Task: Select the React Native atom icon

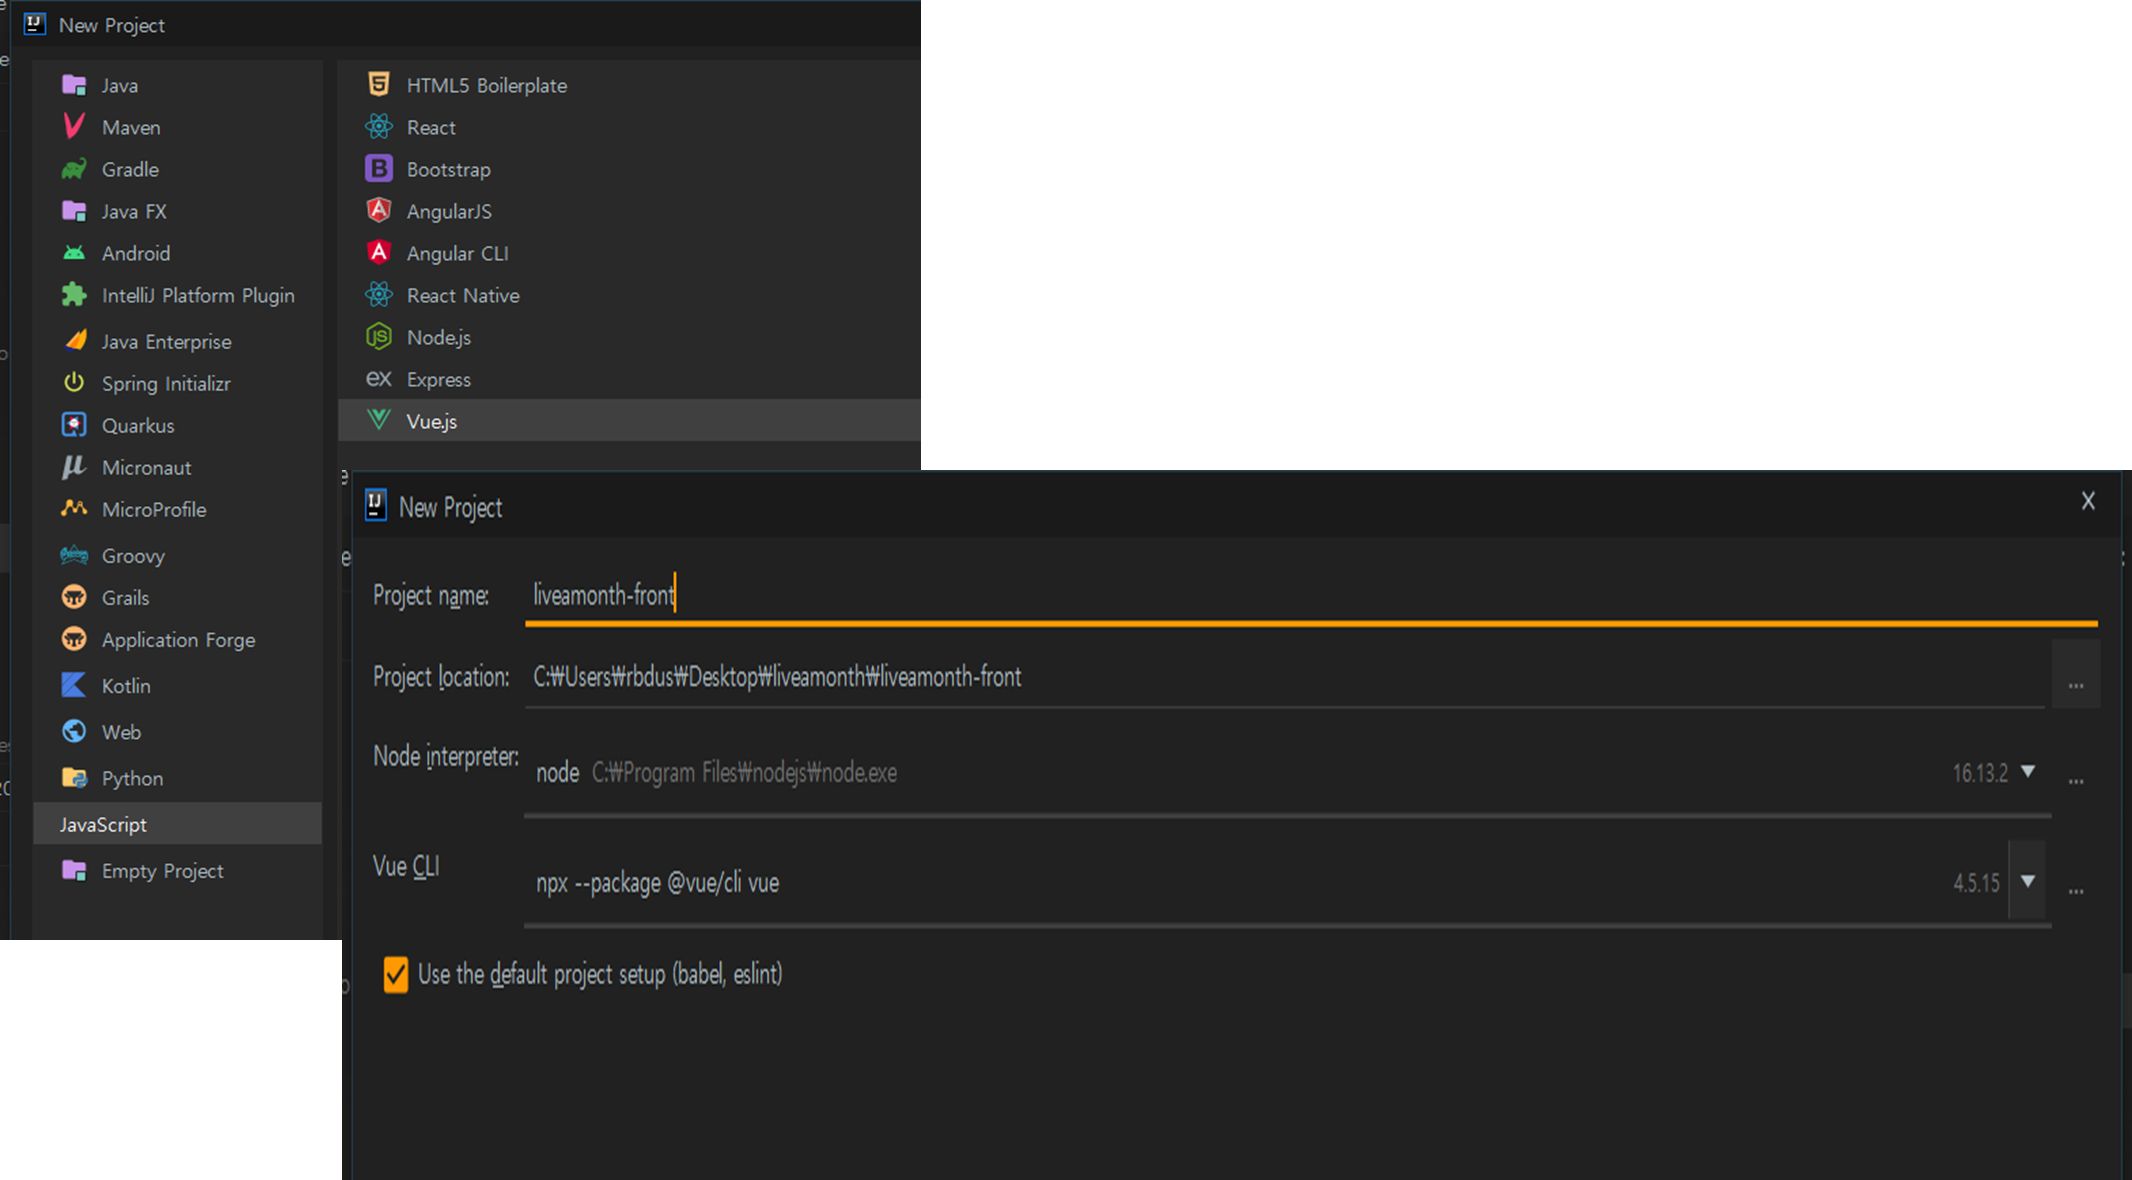Action: (x=379, y=295)
